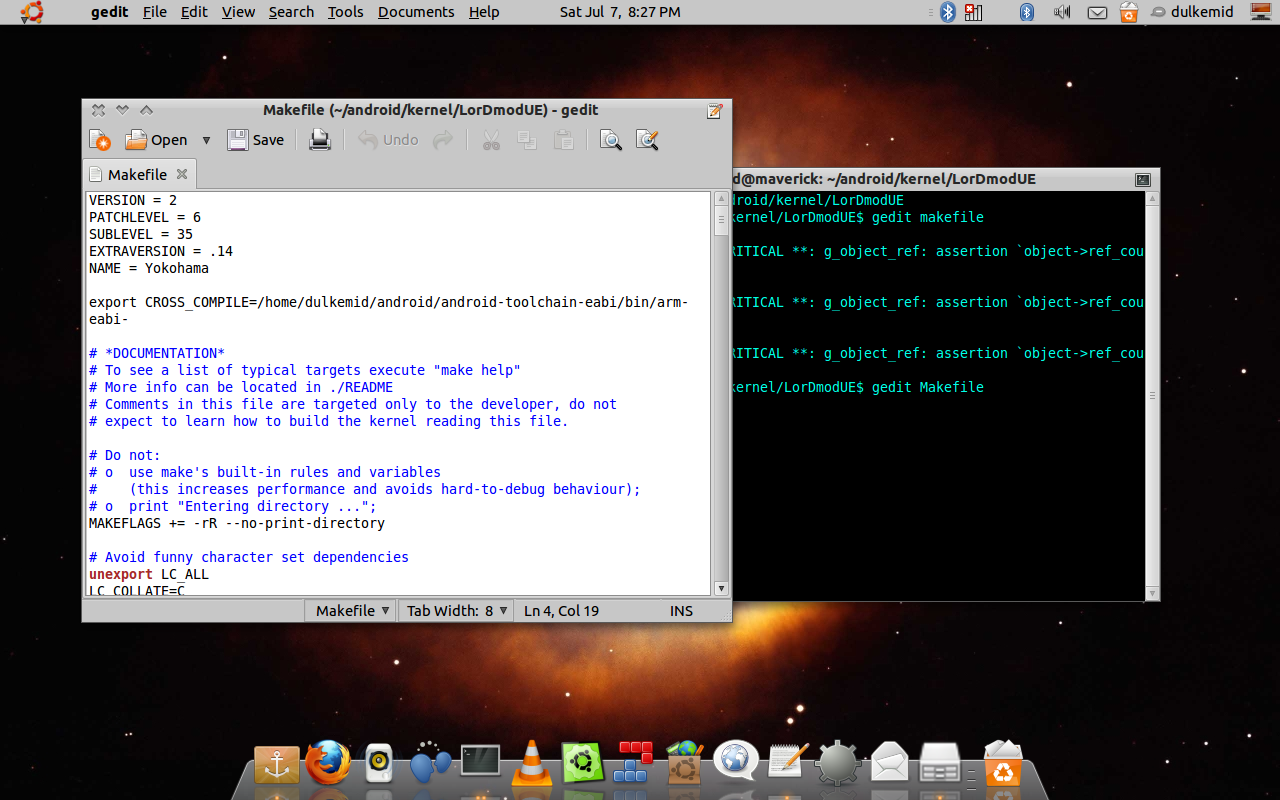Launch VLC media player from dock
This screenshot has width=1280, height=800.
pos(532,764)
